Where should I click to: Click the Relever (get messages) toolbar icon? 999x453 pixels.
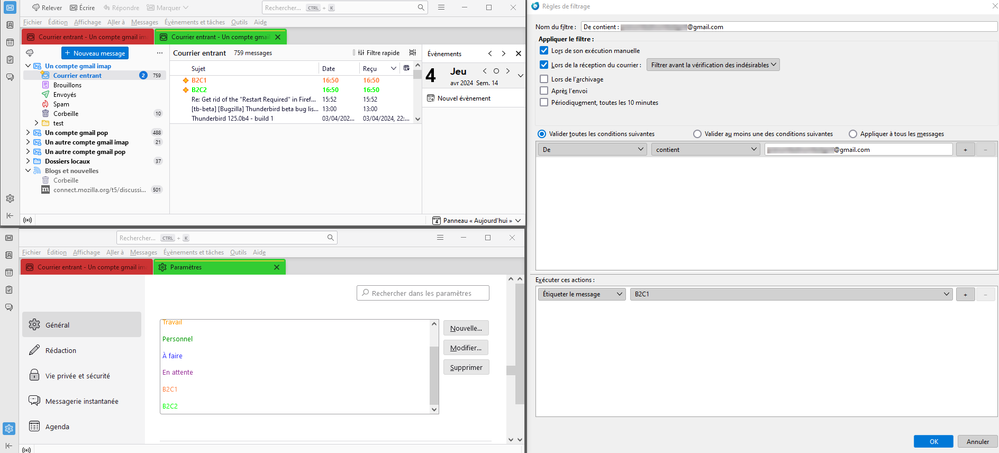tap(35, 7)
